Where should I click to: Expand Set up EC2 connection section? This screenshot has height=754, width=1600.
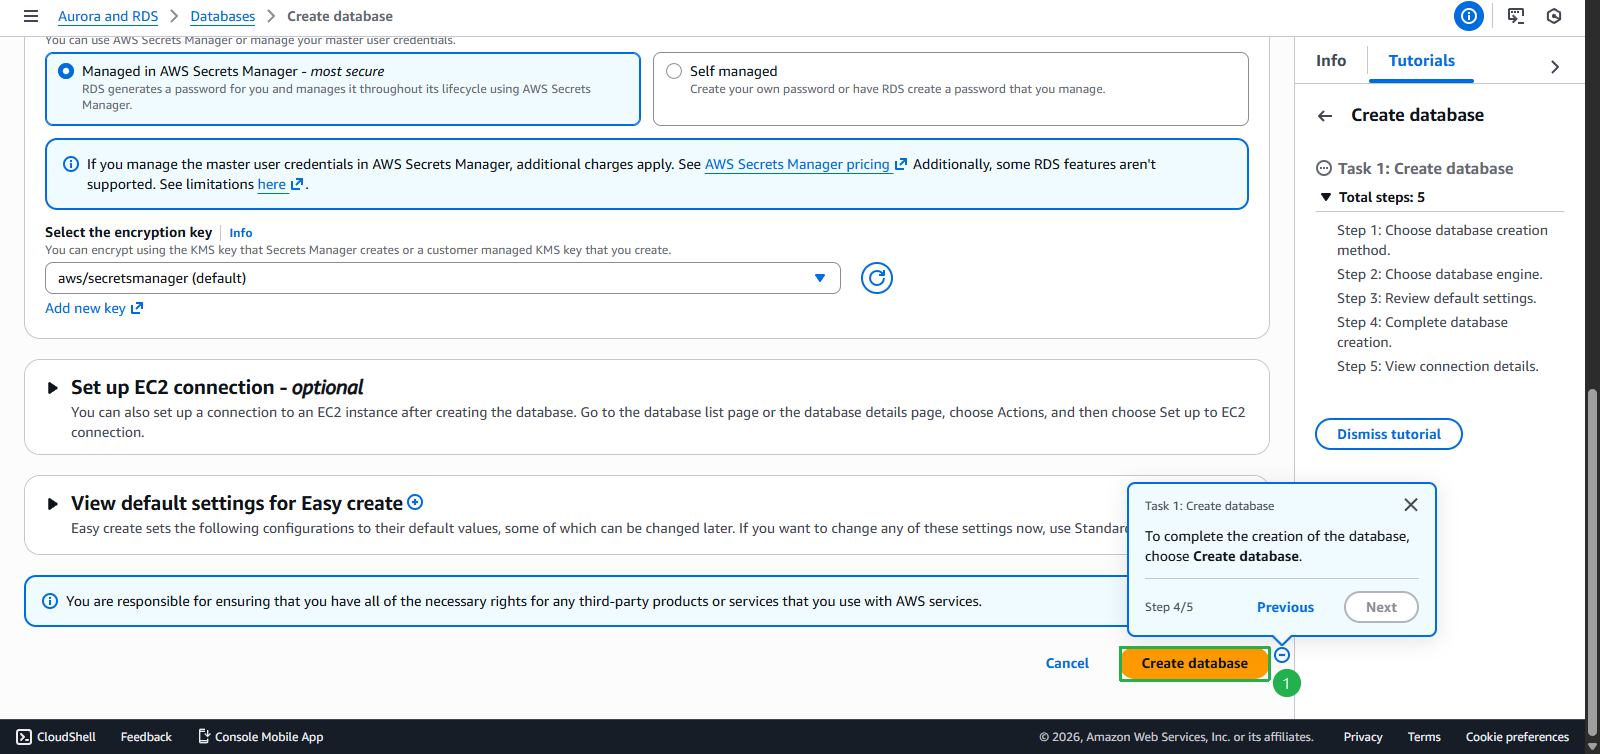point(53,388)
